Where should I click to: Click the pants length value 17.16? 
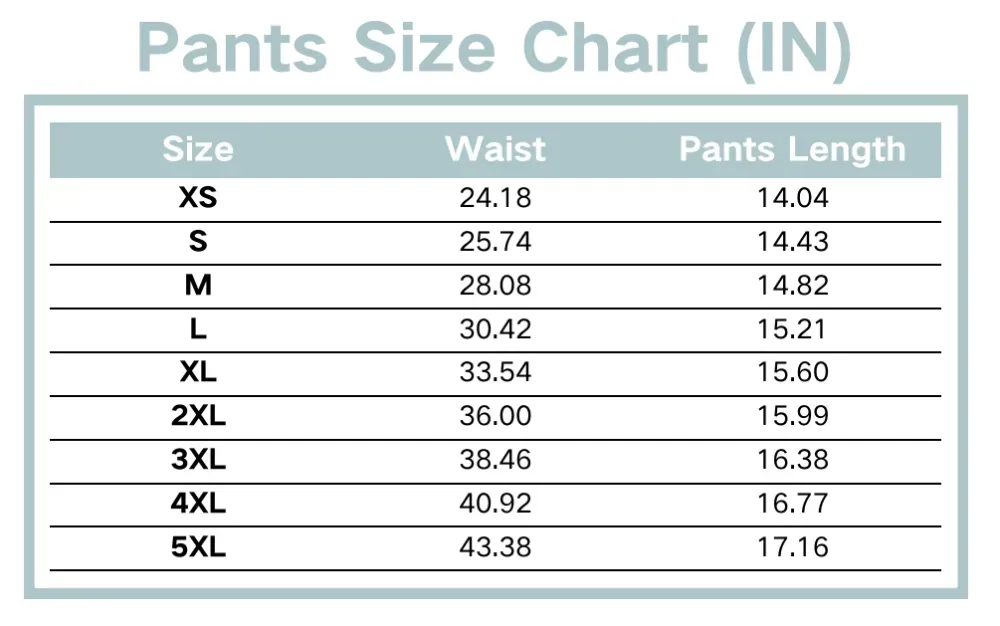[792, 547]
